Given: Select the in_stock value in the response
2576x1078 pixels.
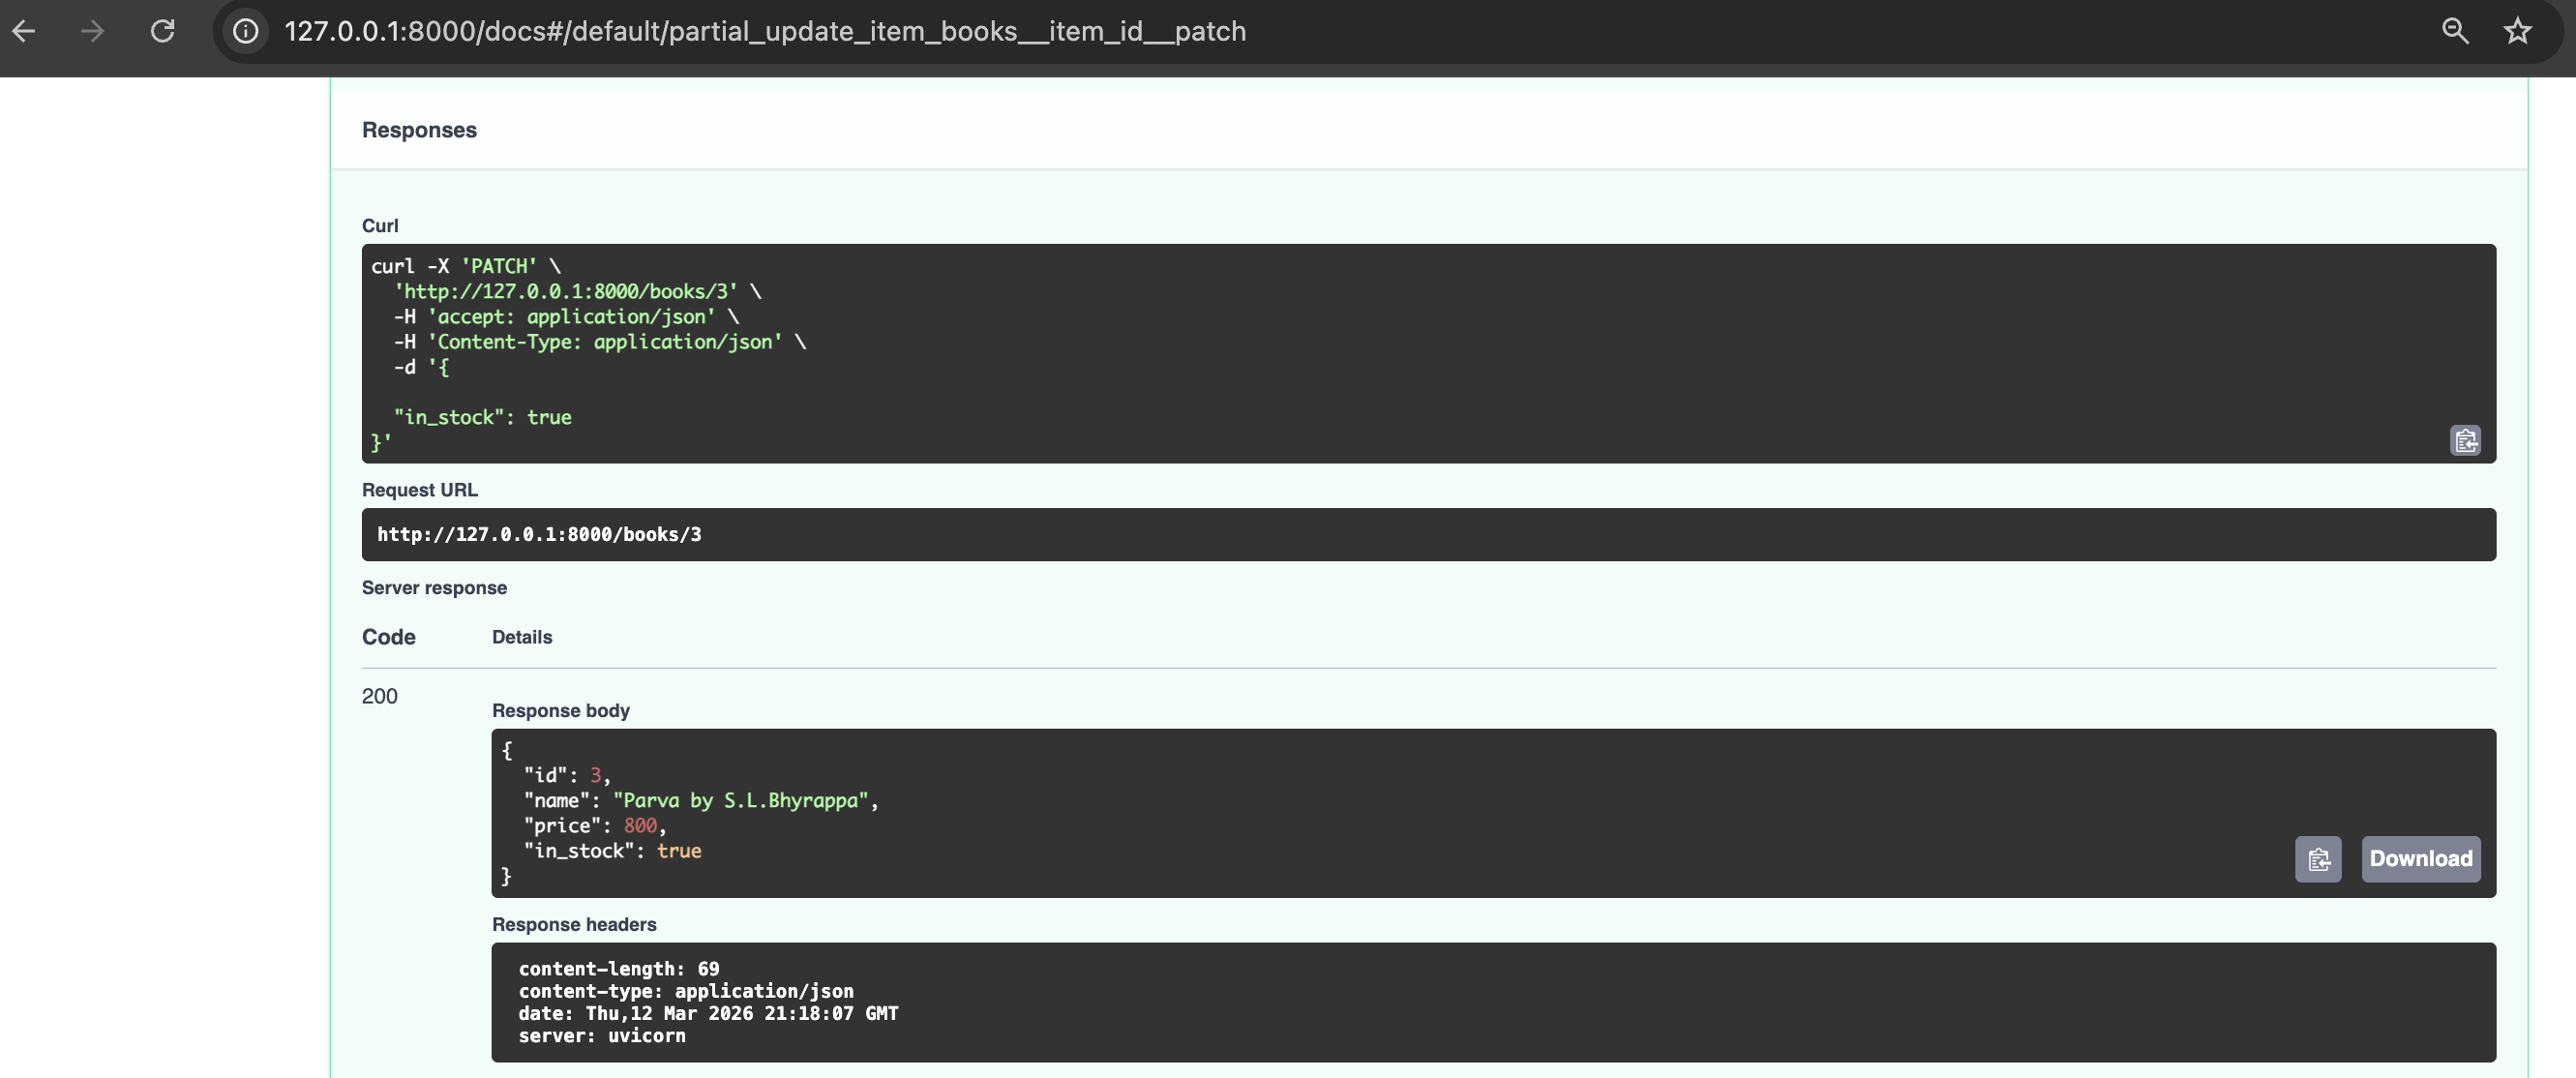Looking at the screenshot, I should tap(678, 850).
